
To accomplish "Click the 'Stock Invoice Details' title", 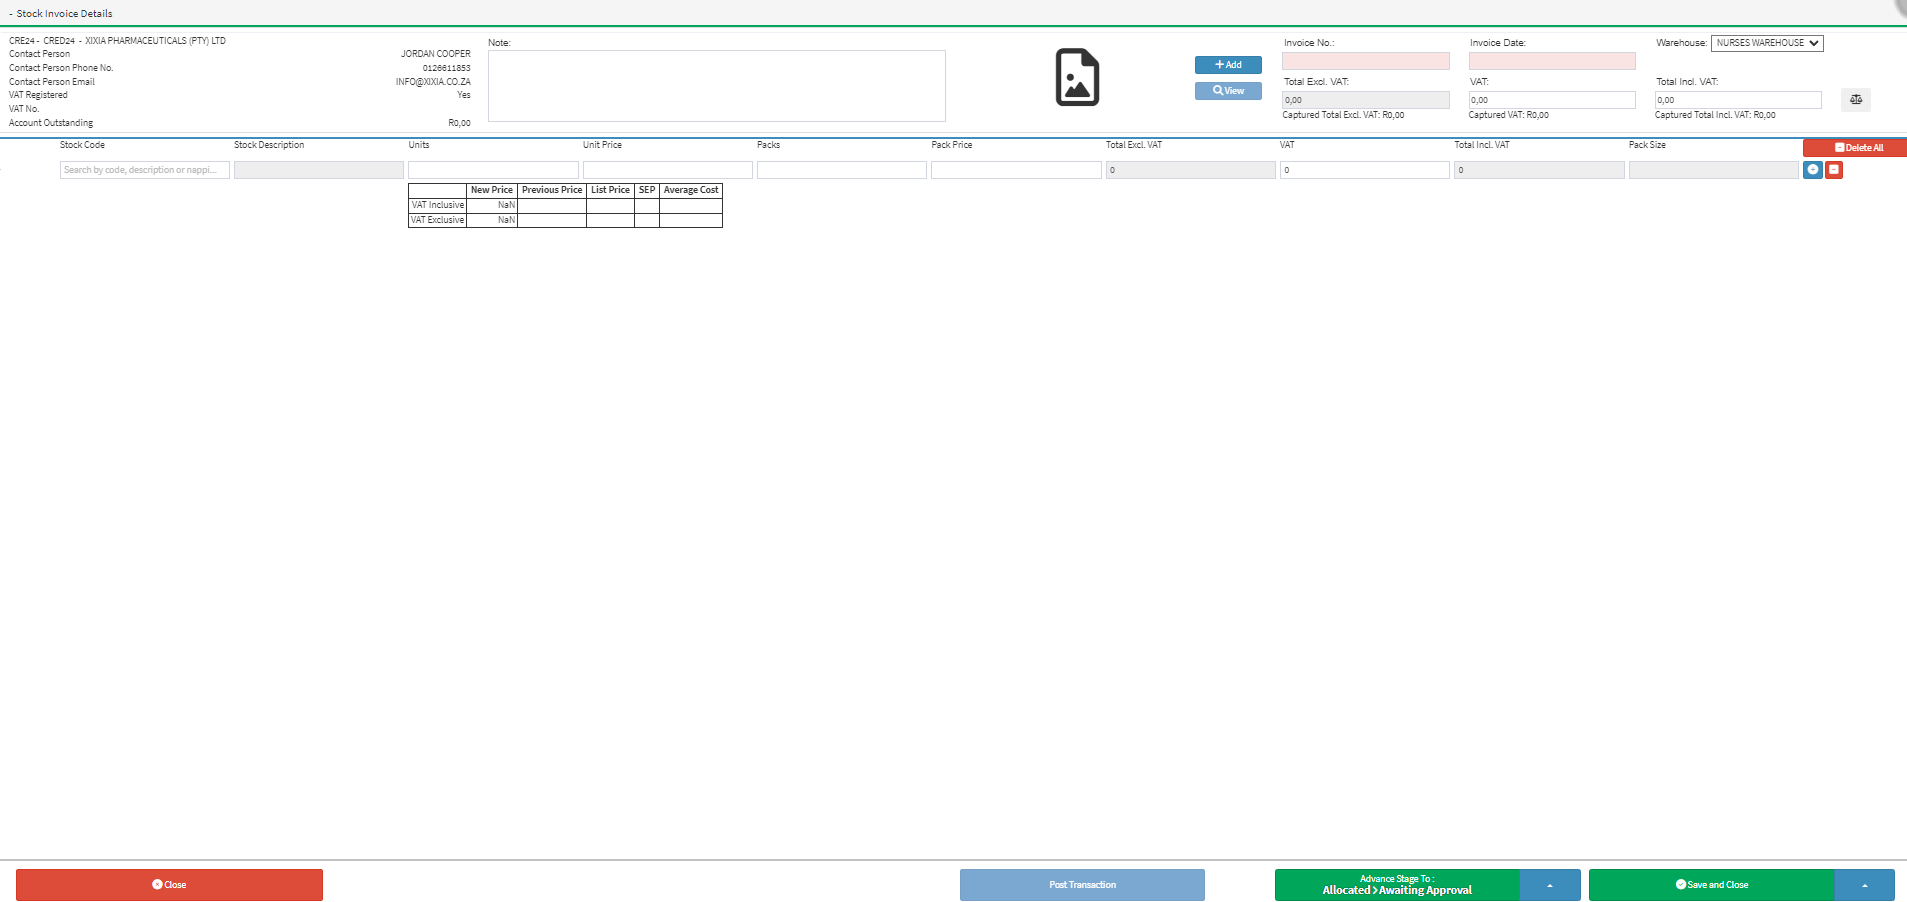I will click(x=64, y=14).
